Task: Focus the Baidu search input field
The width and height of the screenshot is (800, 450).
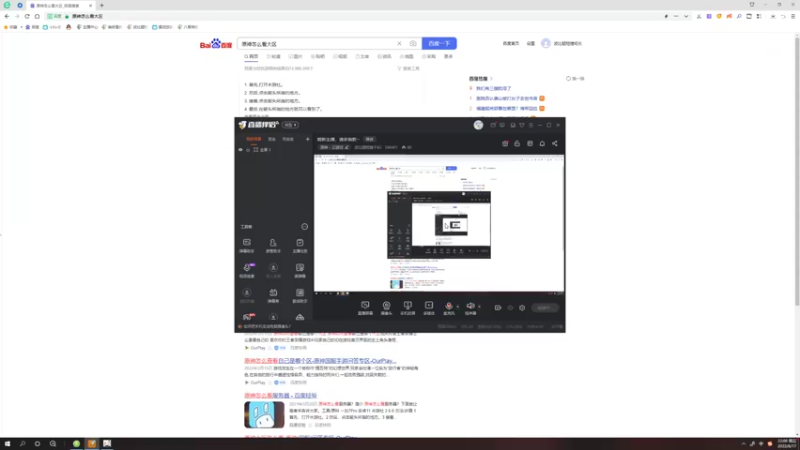Action: (316, 44)
